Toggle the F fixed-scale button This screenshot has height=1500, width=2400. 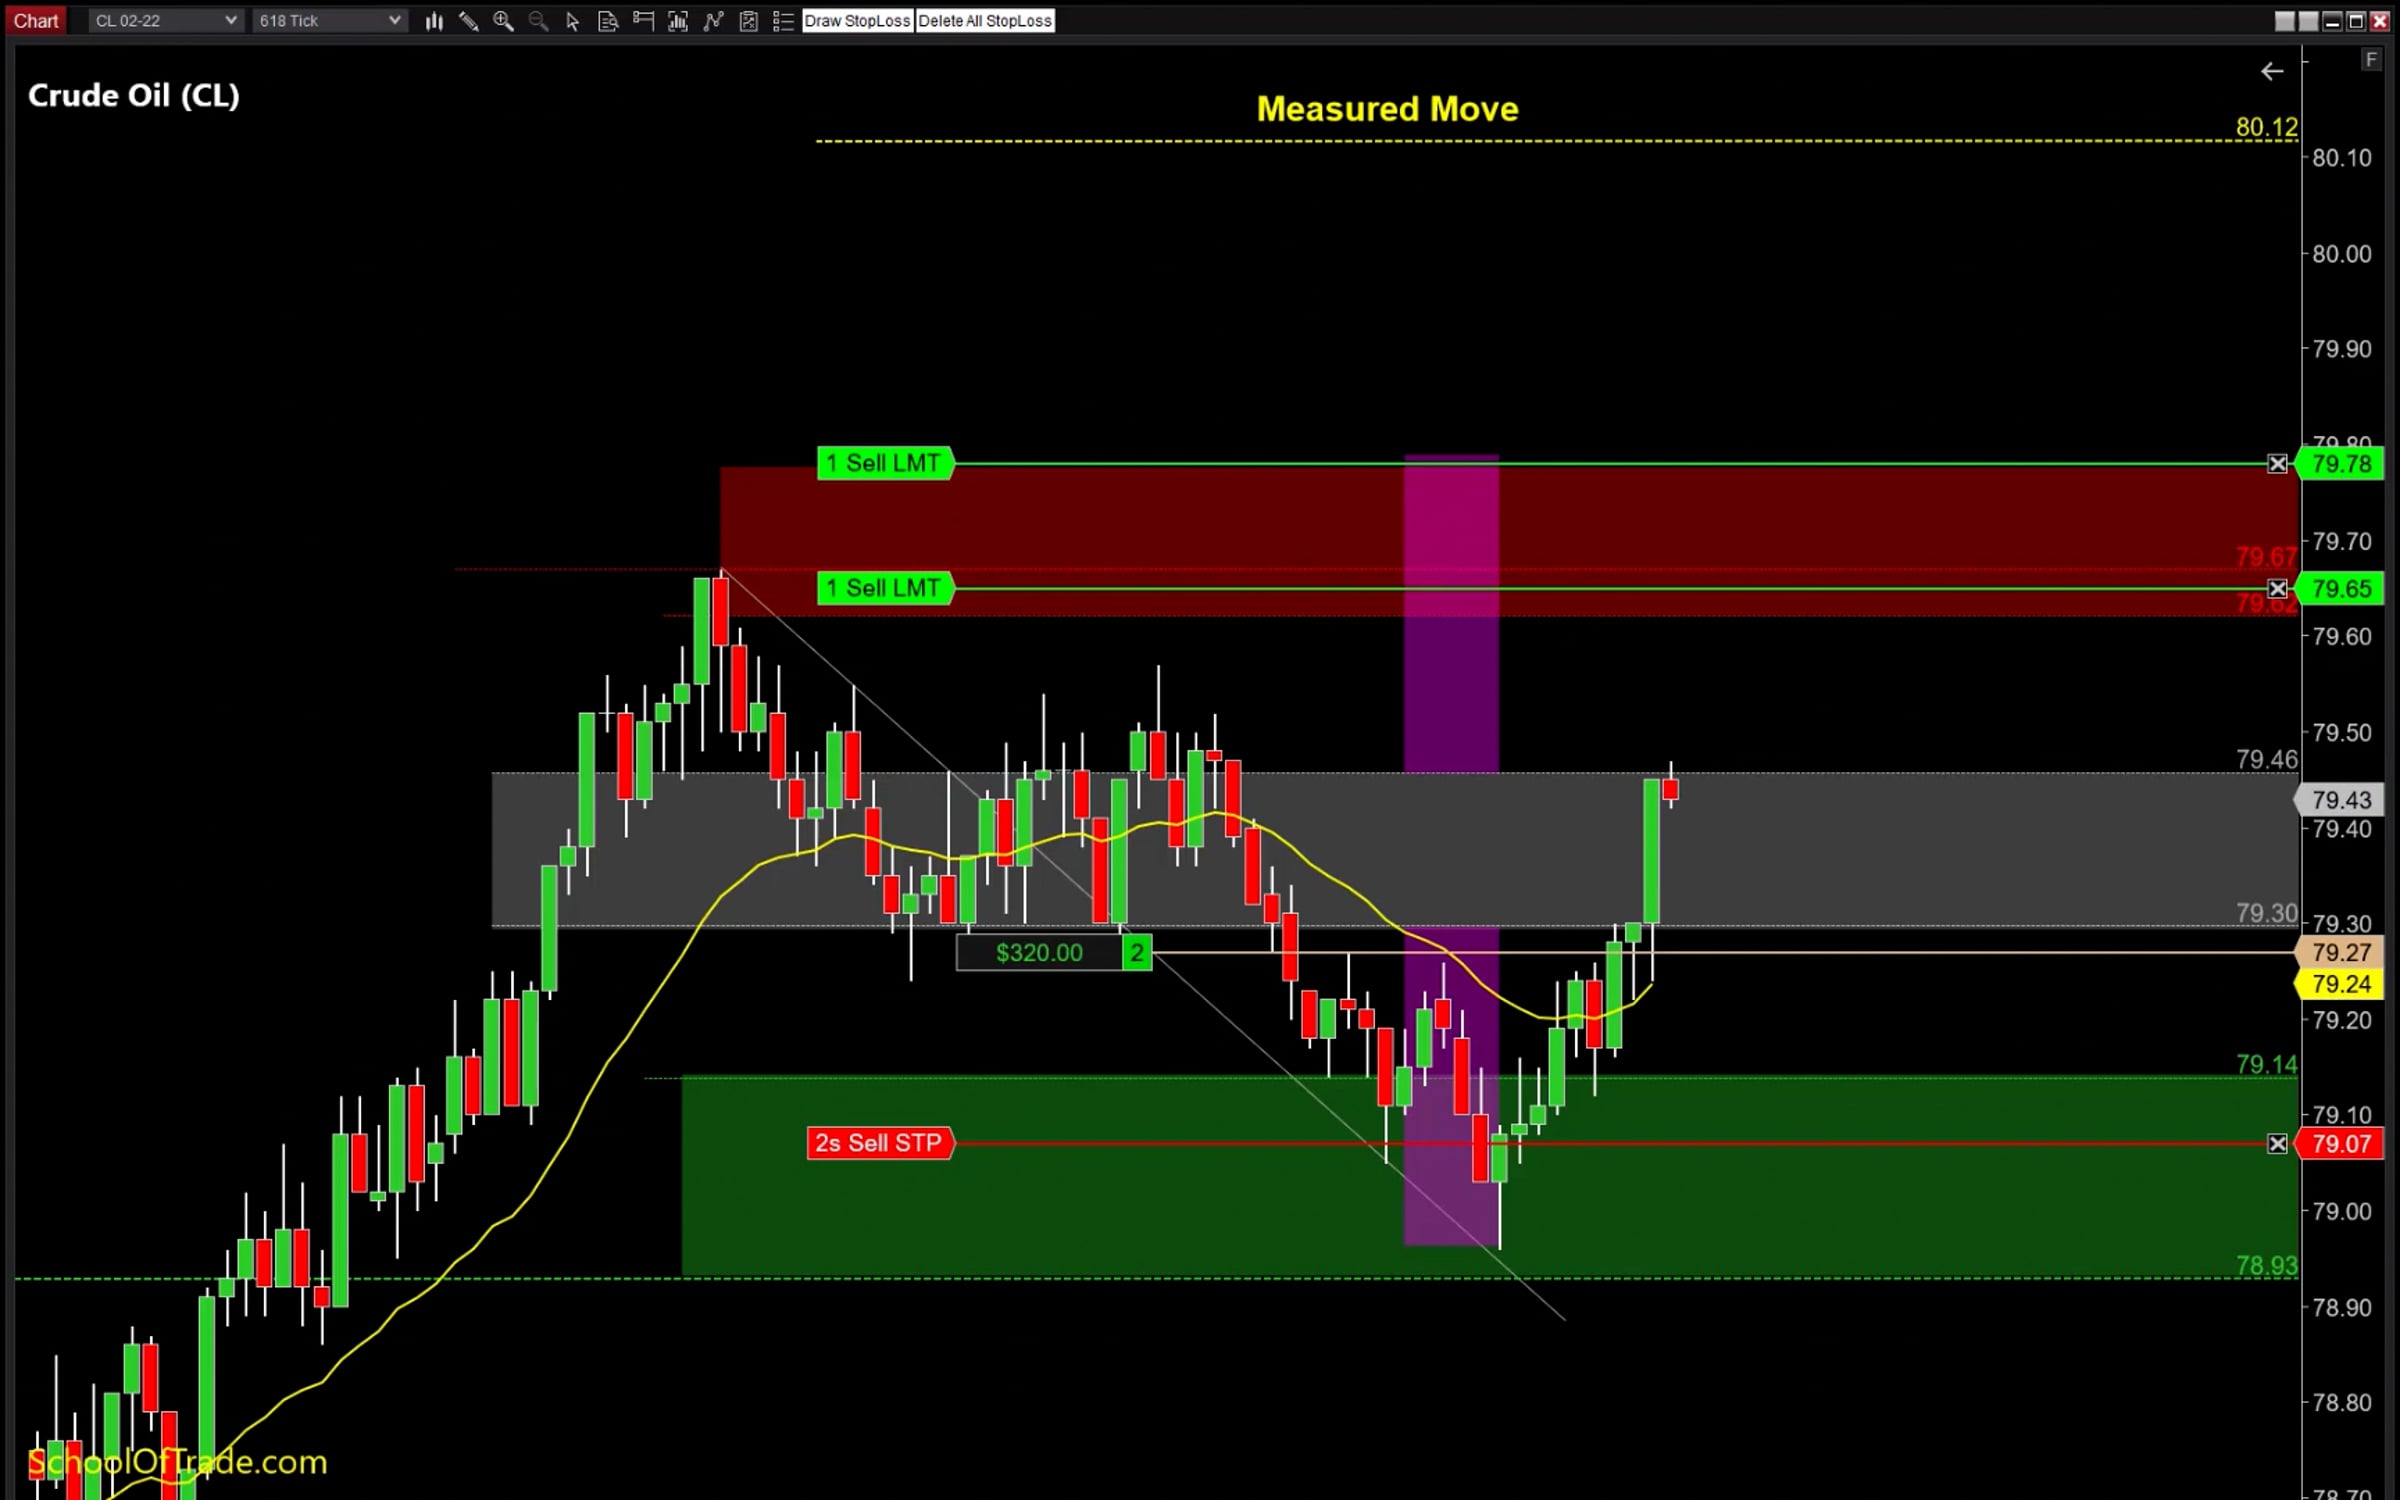tap(2371, 60)
